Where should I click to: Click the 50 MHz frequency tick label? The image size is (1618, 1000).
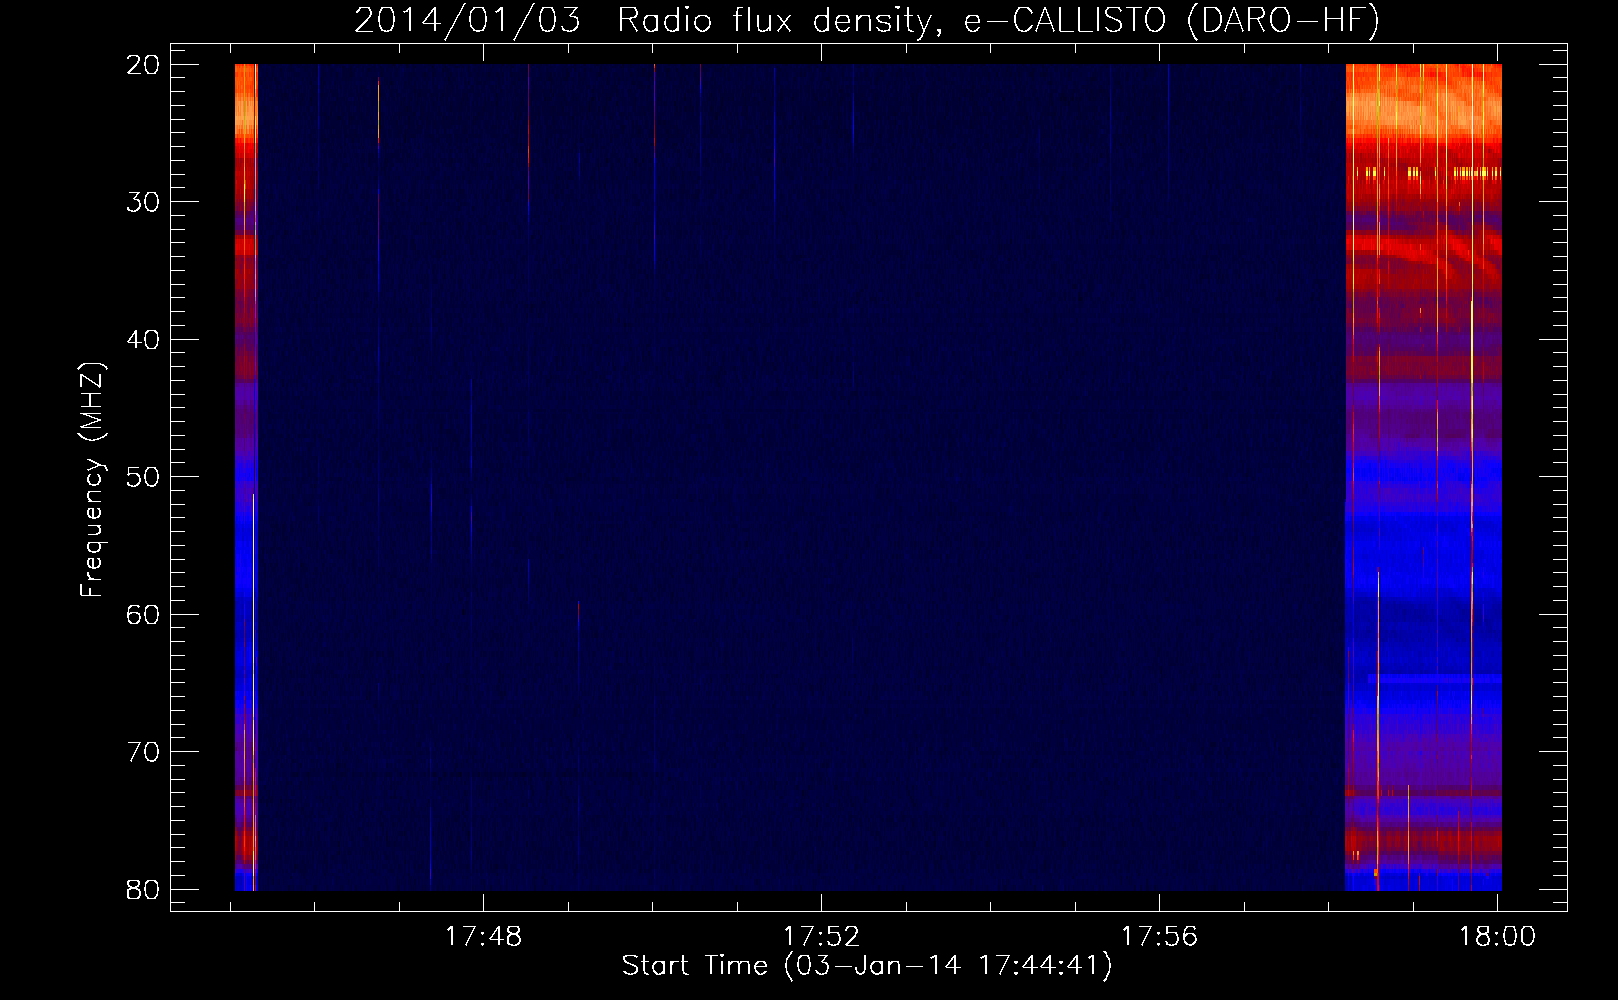pos(143,477)
